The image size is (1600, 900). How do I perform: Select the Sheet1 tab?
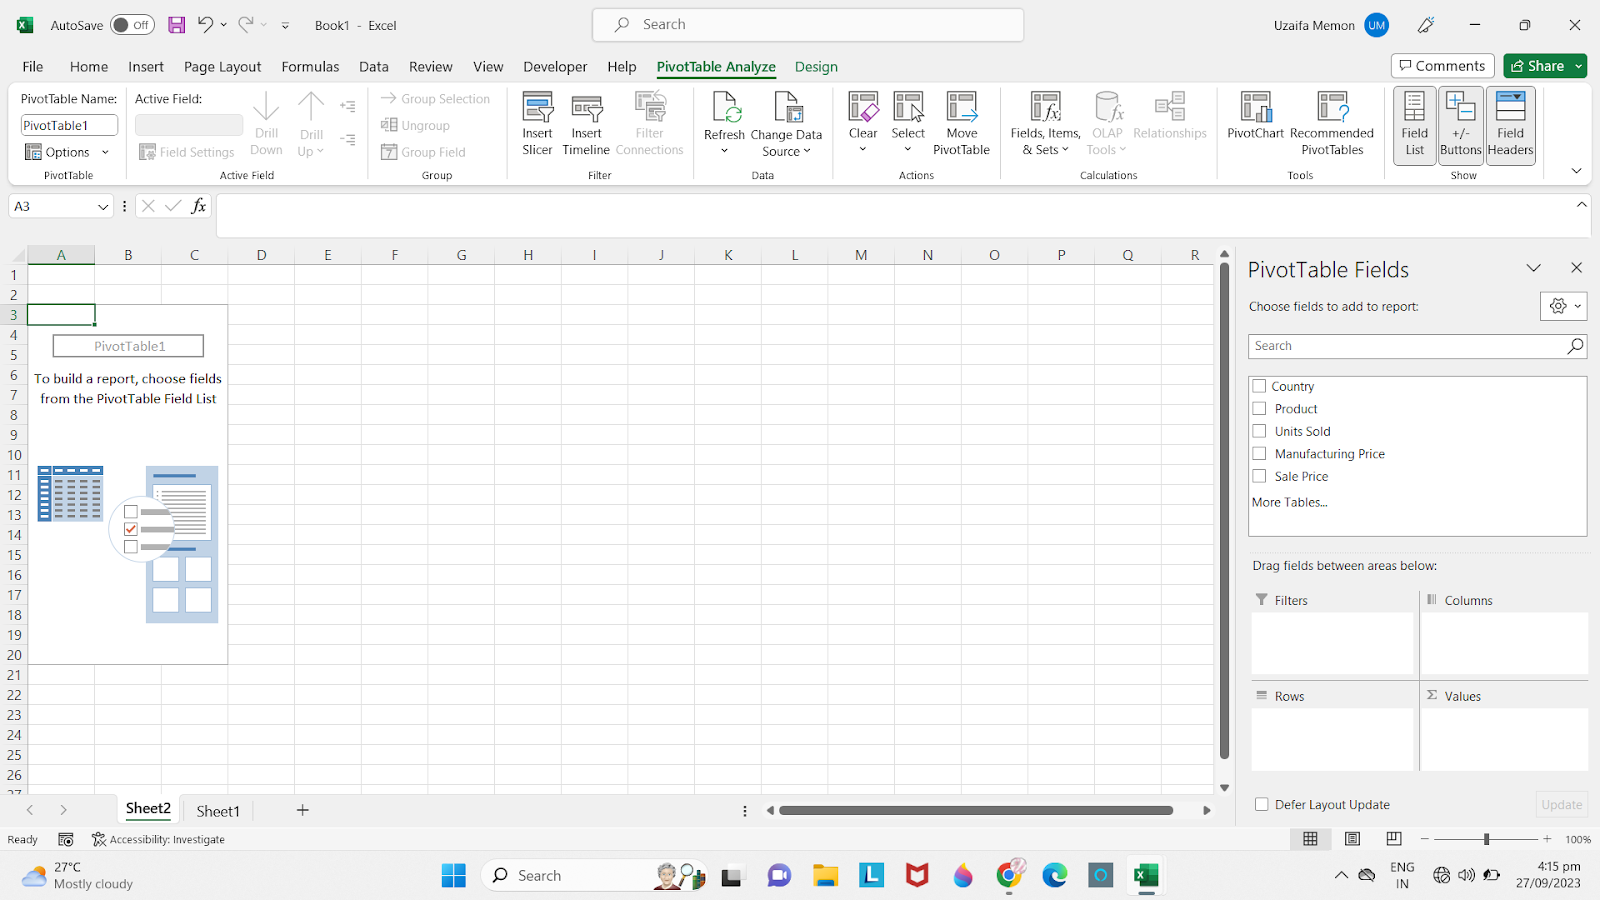[218, 811]
